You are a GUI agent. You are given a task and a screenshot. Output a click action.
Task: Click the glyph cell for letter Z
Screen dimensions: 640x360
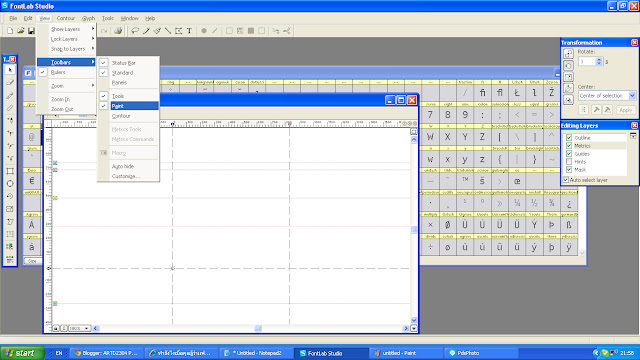[x=482, y=137]
